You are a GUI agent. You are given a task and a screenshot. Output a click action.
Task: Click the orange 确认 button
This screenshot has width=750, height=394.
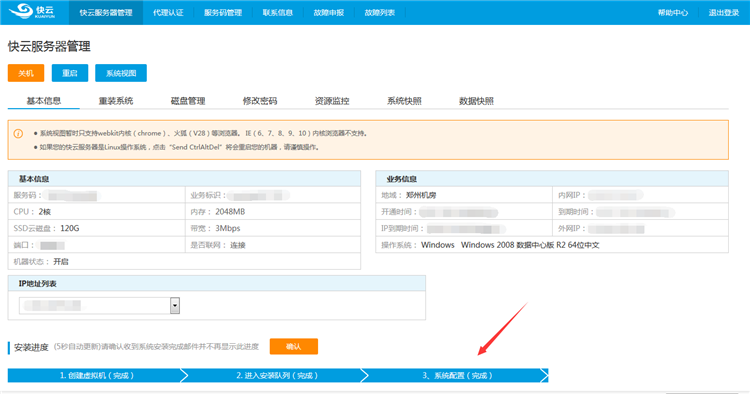(x=294, y=347)
